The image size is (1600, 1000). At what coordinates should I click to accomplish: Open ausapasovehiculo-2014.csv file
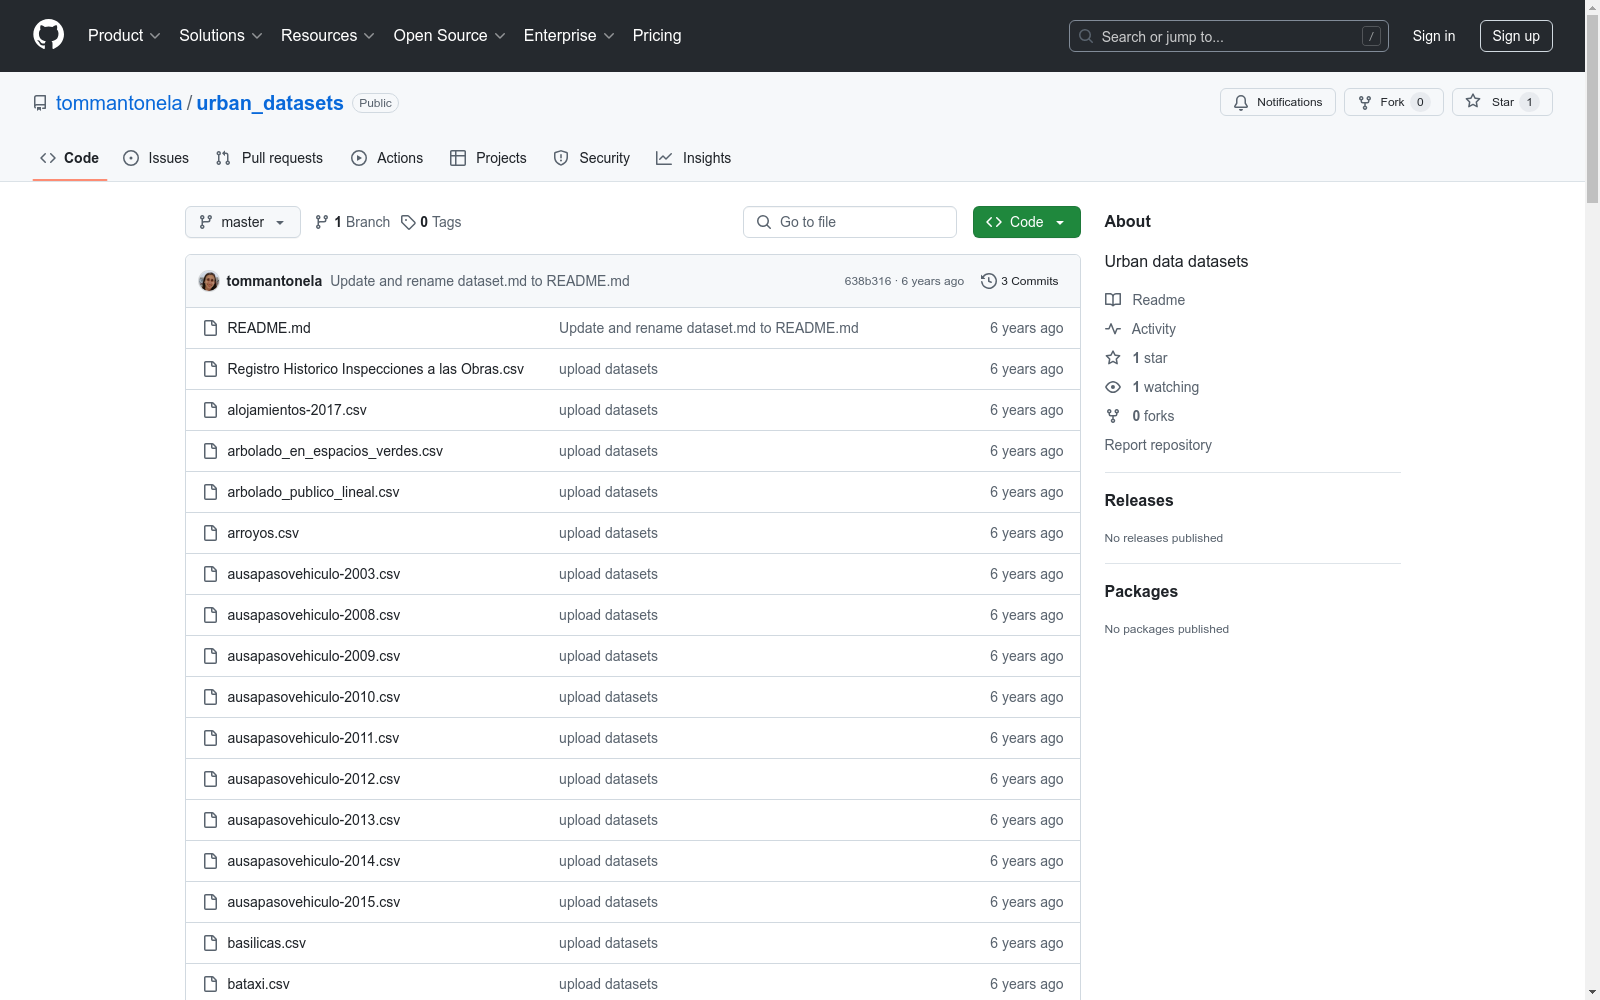click(x=314, y=861)
